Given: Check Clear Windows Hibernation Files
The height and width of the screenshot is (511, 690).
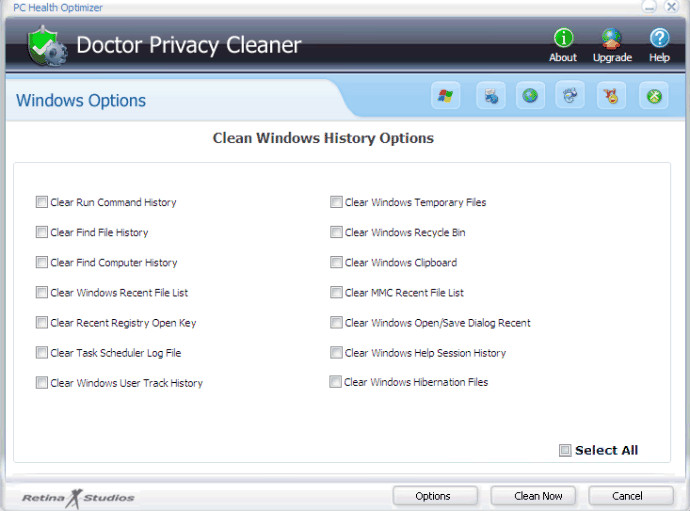Looking at the screenshot, I should point(335,382).
